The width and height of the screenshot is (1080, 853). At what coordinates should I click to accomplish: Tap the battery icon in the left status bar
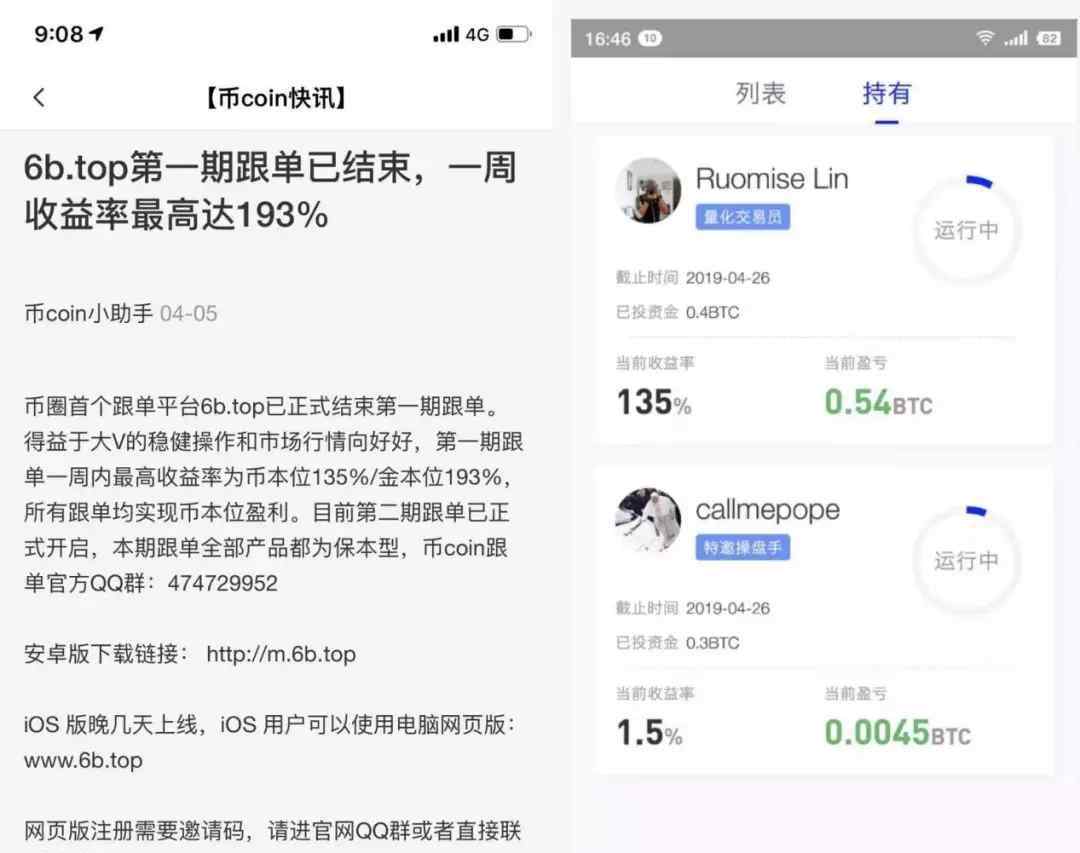514,34
